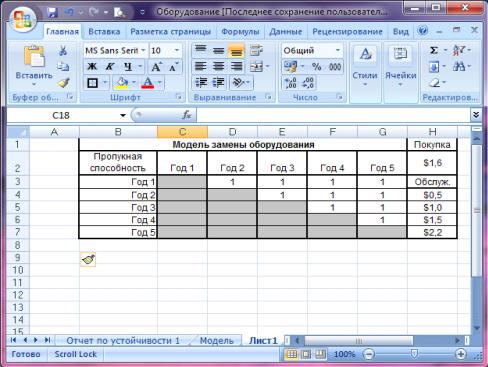Insert function with fx button

click(187, 115)
